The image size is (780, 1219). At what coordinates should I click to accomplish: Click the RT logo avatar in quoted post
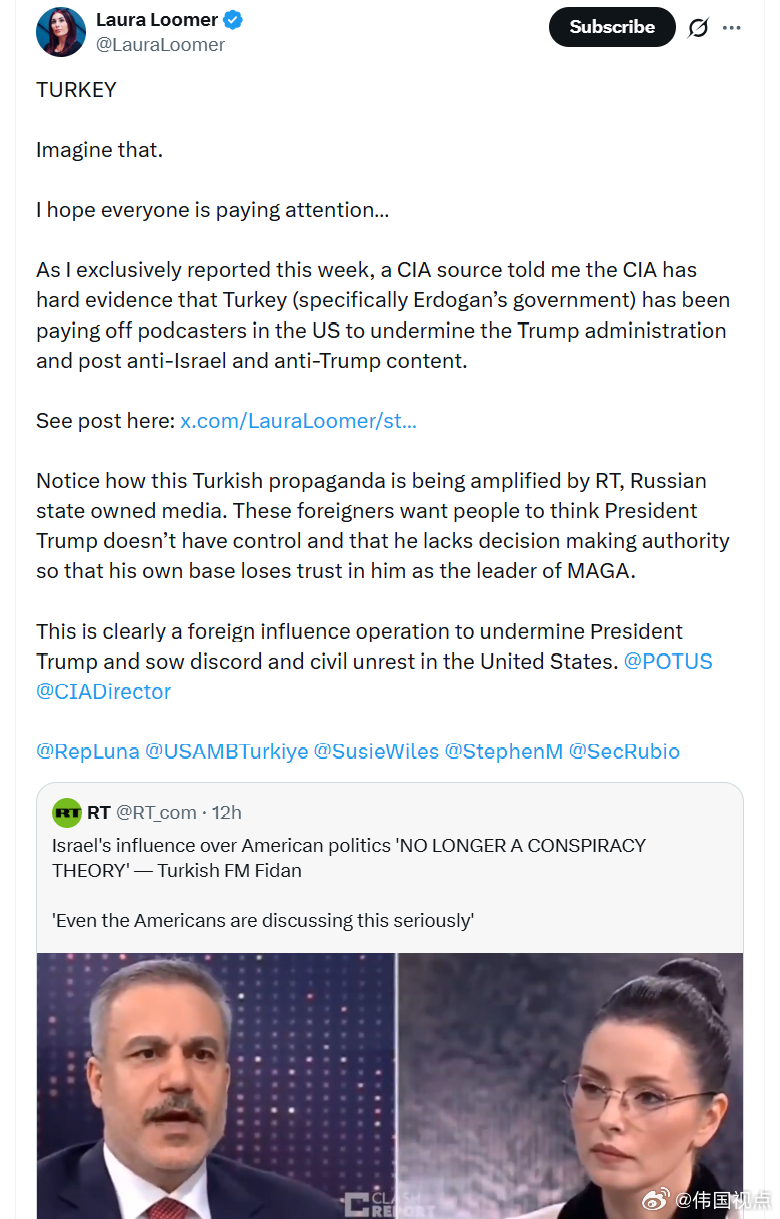coord(67,812)
